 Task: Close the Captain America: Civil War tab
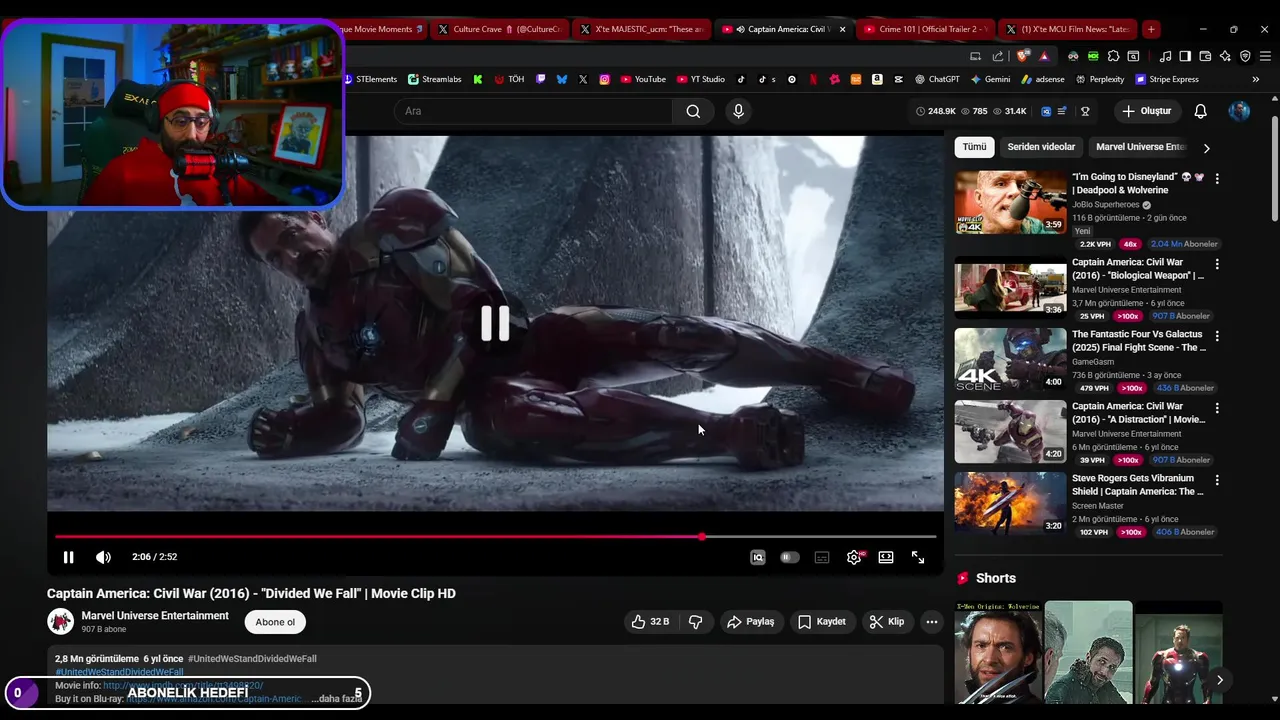click(842, 29)
